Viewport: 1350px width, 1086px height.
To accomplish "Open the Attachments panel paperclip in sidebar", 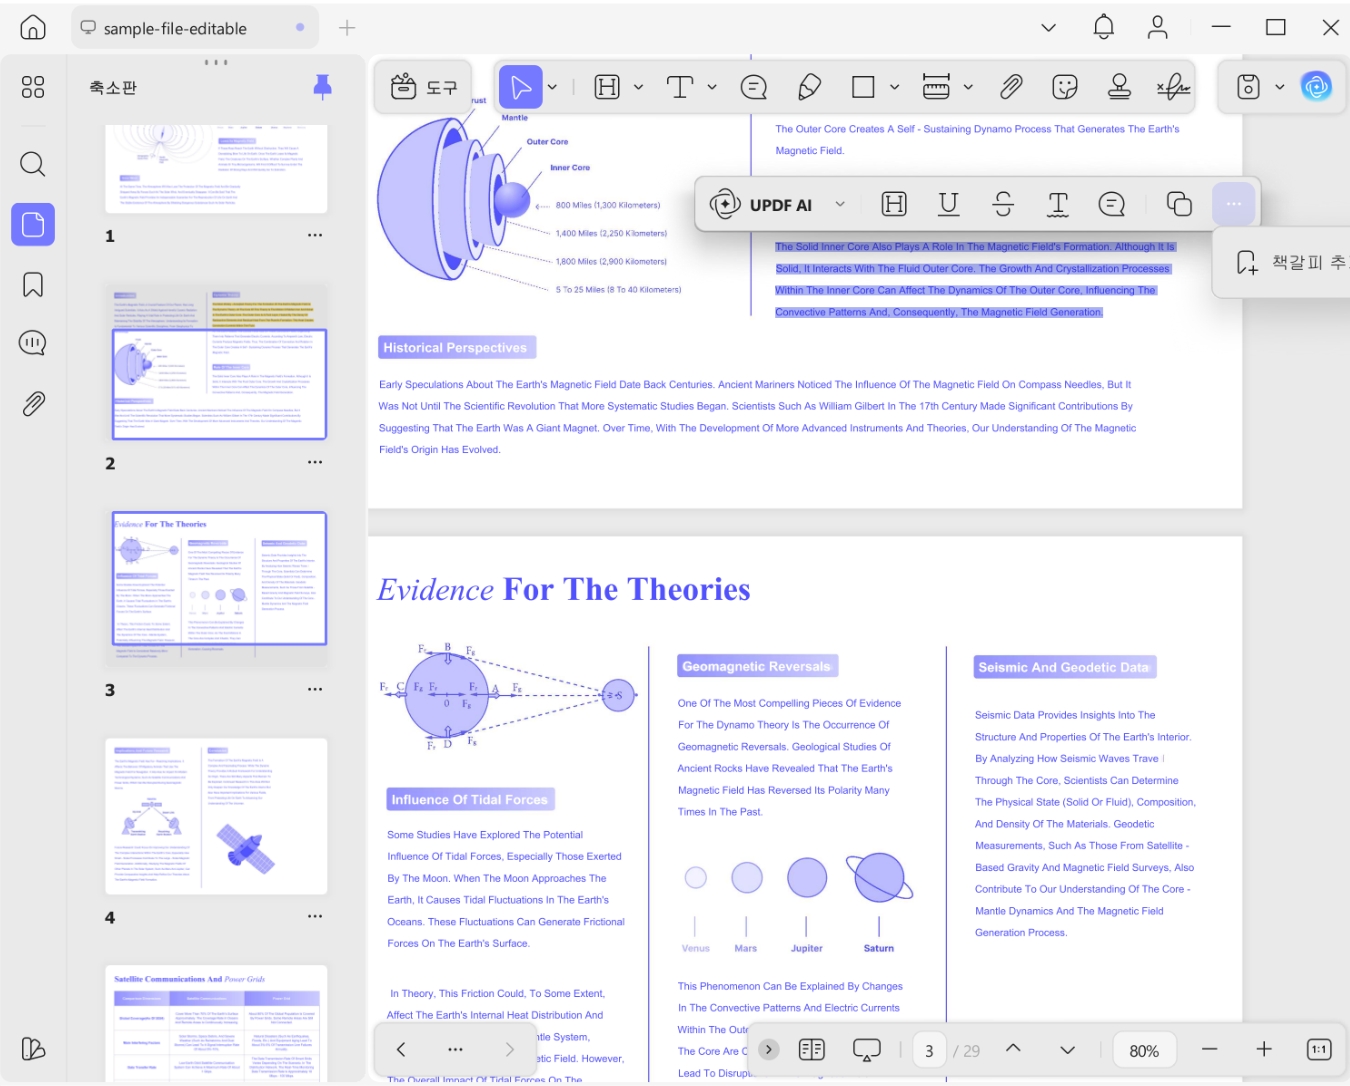I will 33,404.
